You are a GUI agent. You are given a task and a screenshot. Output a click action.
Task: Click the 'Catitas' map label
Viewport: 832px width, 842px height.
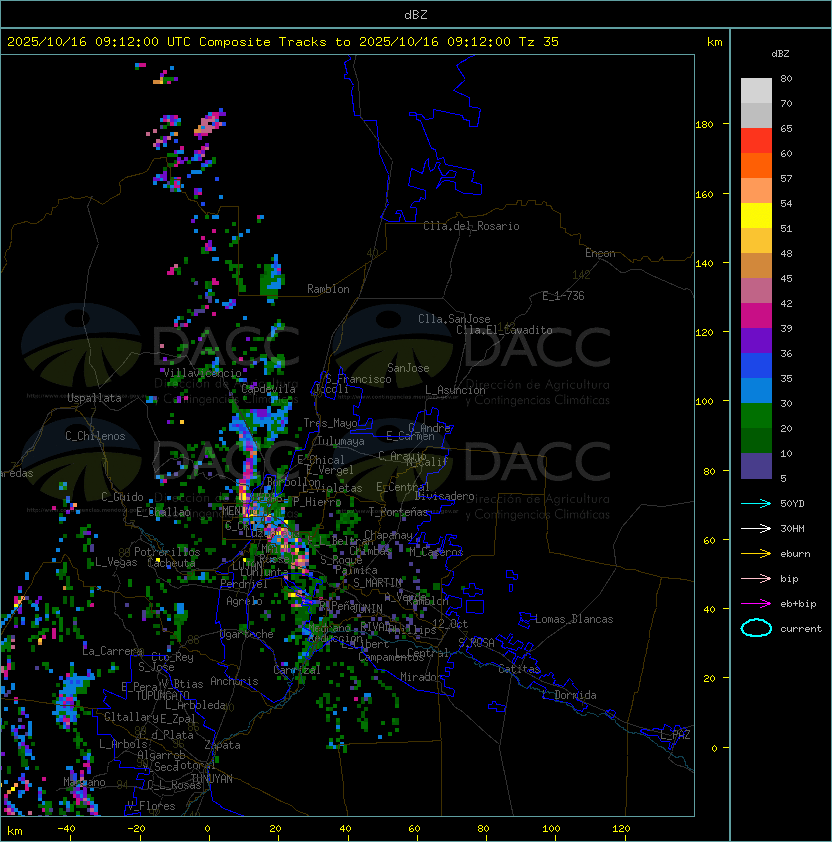519,669
